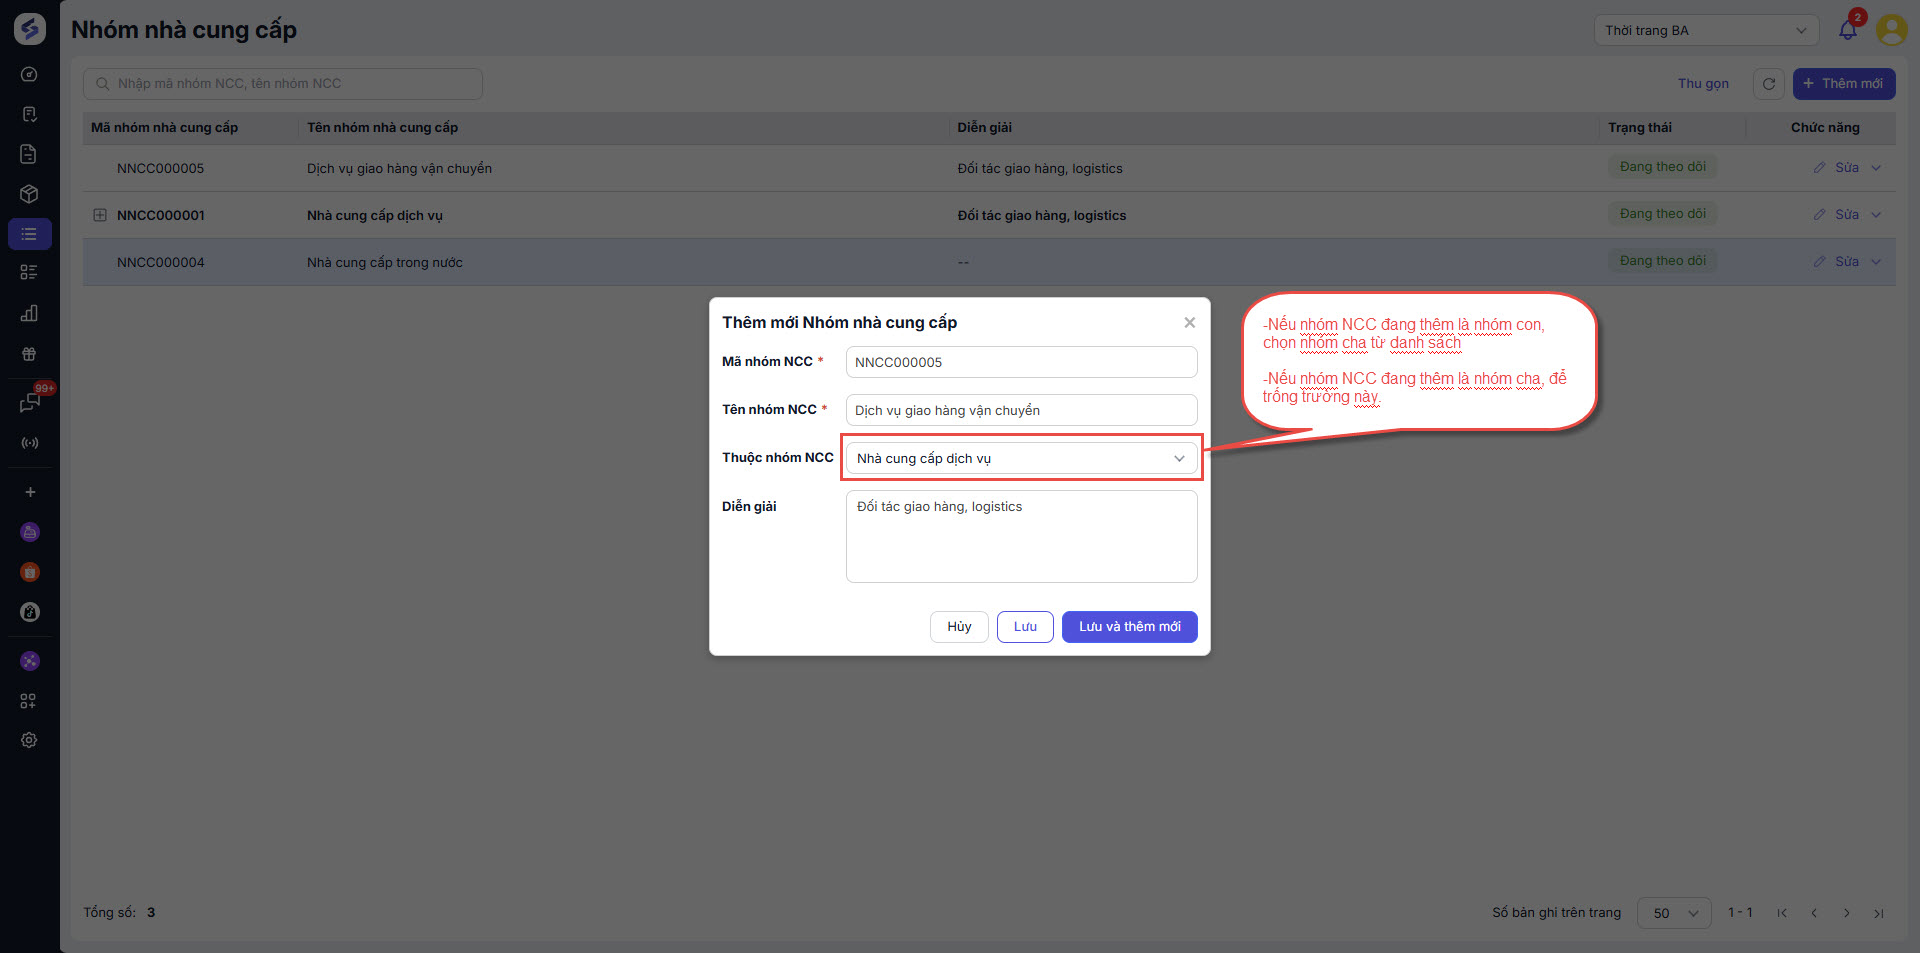Image resolution: width=1920 pixels, height=953 pixels.
Task: Open the chat messages icon with 99+ badge
Action: 29,402
